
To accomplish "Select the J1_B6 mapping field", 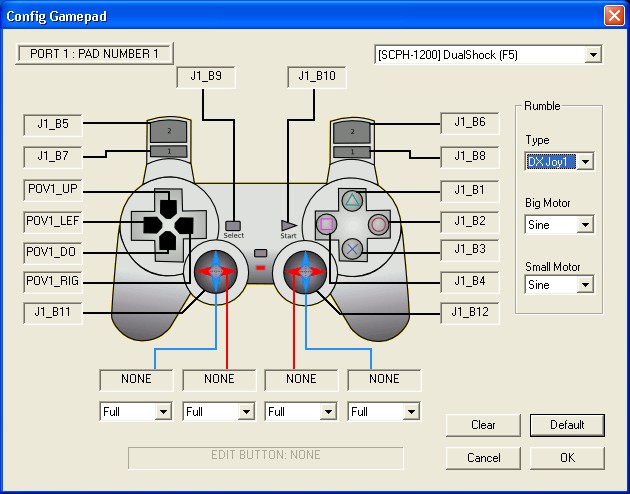I will tap(470, 123).
